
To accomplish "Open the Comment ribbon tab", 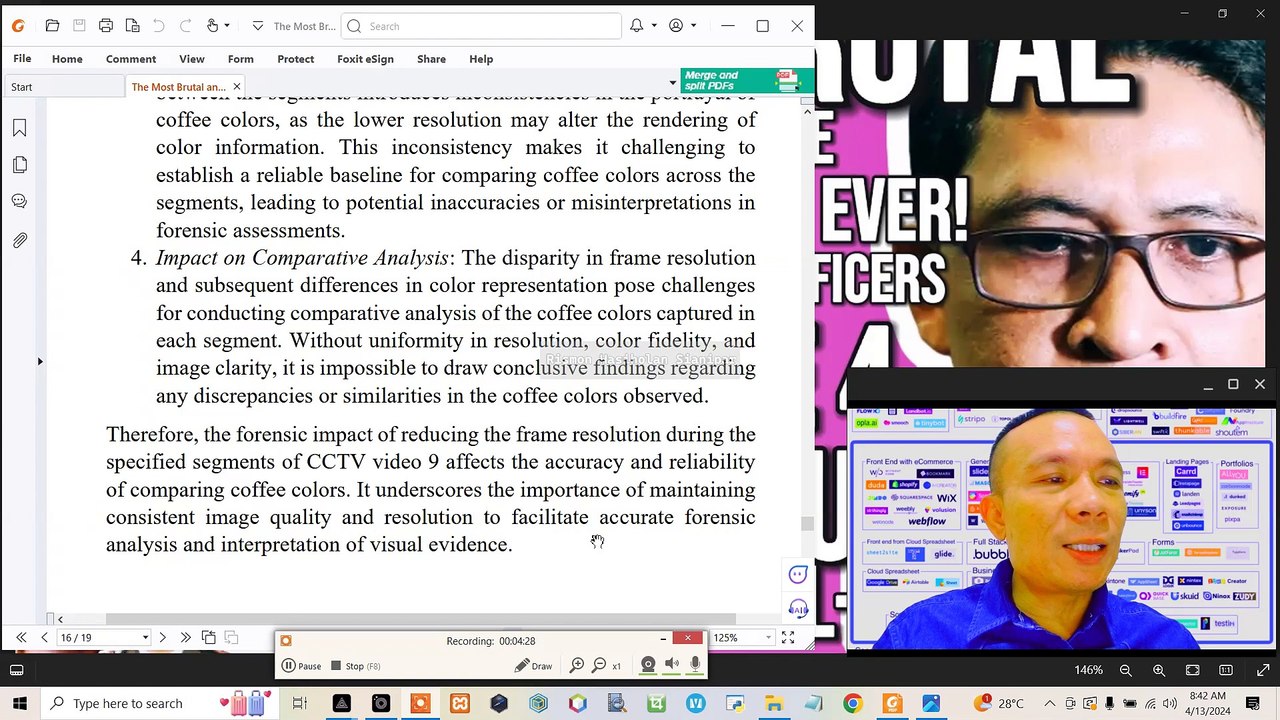I will [x=131, y=59].
